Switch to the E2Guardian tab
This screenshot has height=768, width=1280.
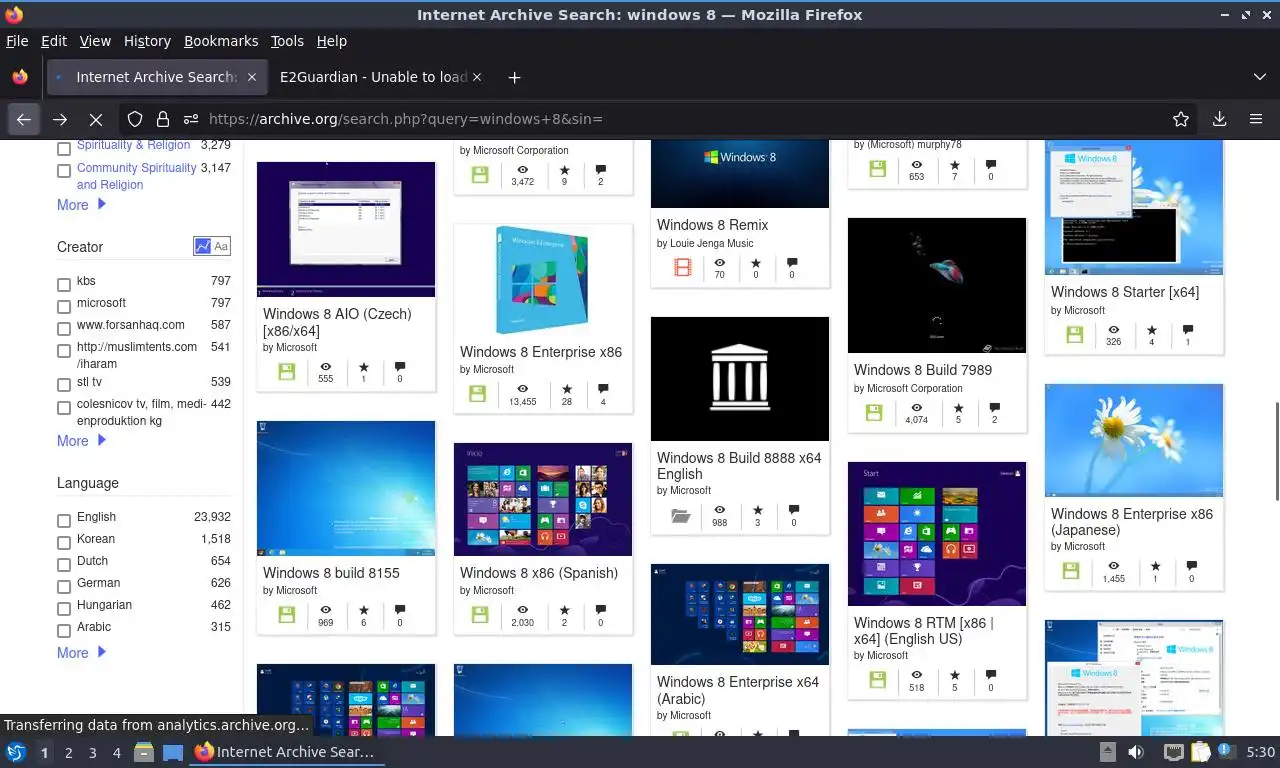380,77
